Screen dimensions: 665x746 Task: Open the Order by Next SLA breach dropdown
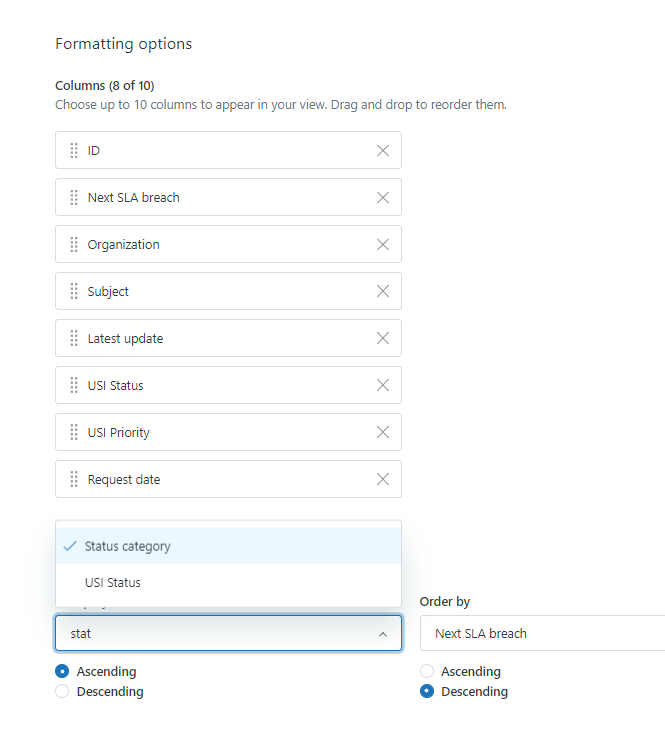point(542,634)
